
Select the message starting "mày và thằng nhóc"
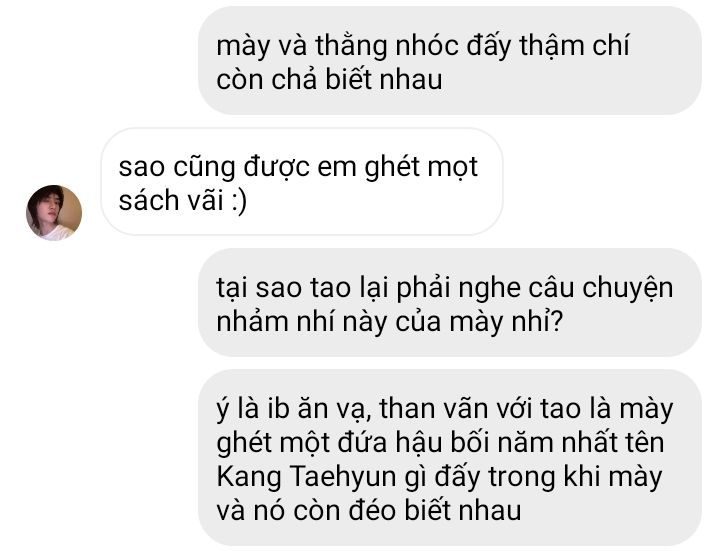(450, 60)
